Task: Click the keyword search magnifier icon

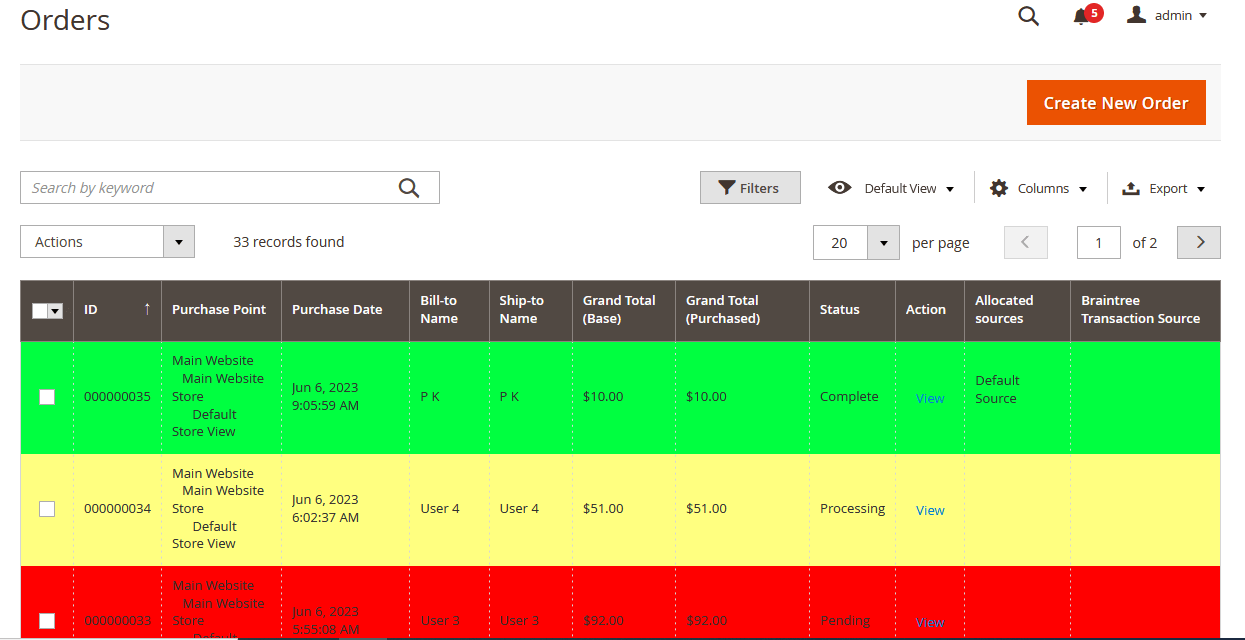Action: click(409, 187)
